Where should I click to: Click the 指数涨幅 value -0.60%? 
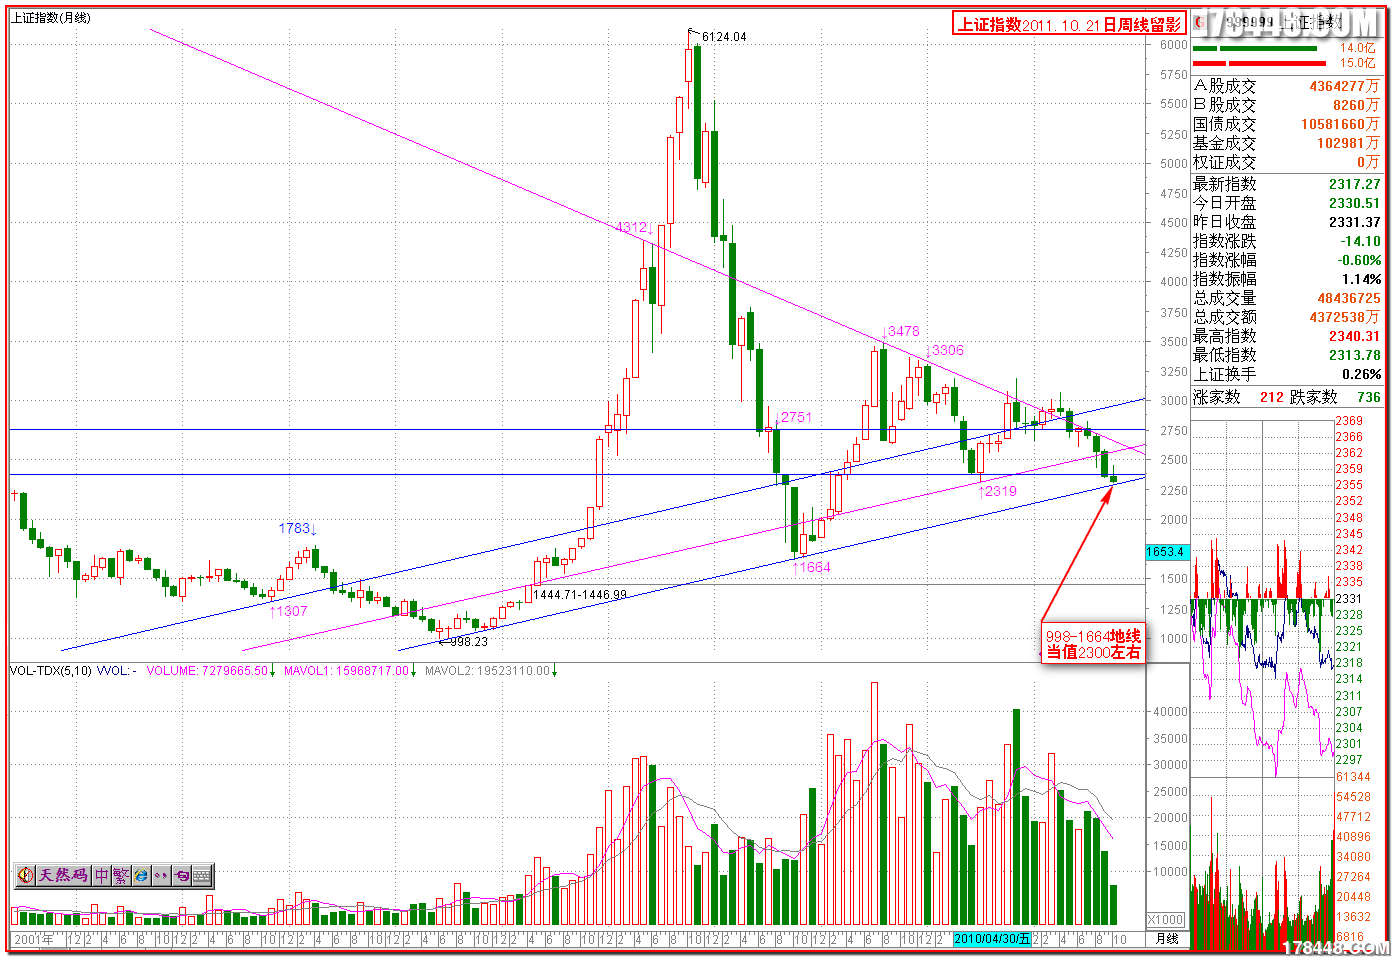click(1360, 260)
